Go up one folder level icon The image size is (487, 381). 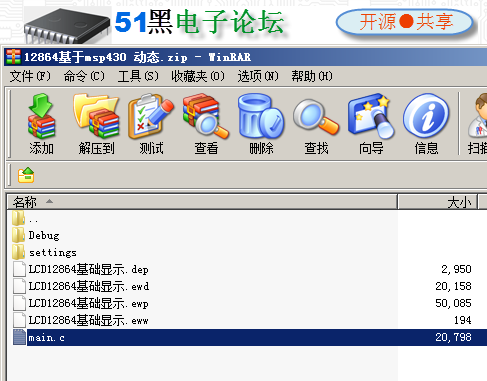point(26,175)
